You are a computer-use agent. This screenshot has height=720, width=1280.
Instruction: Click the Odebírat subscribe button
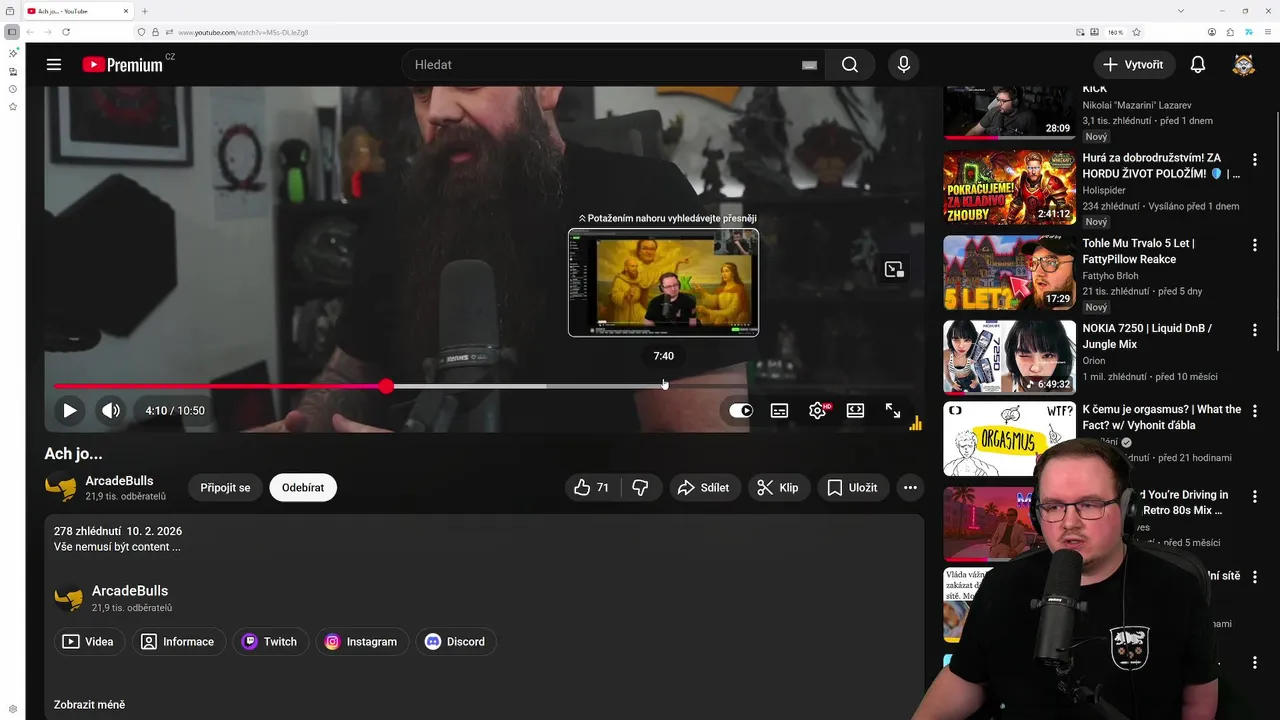tap(303, 487)
